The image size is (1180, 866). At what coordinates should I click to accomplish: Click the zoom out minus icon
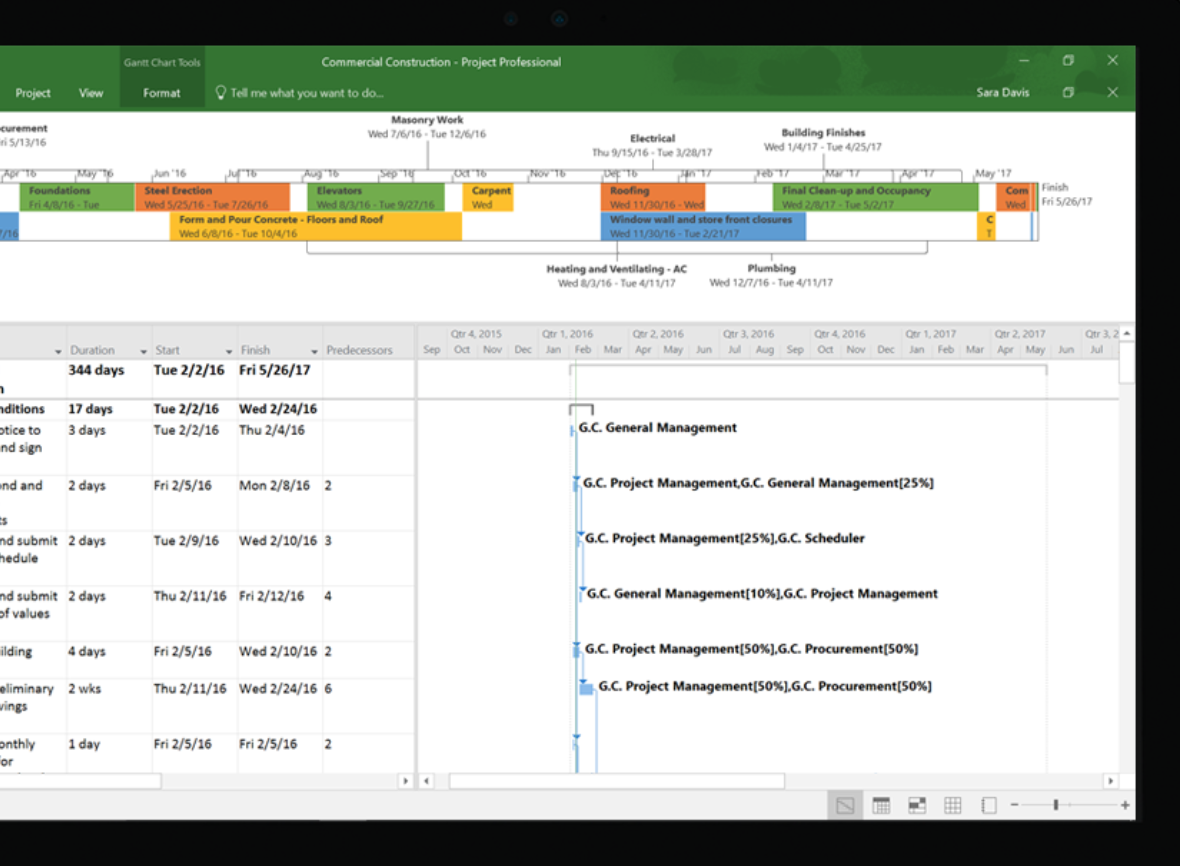(1014, 805)
